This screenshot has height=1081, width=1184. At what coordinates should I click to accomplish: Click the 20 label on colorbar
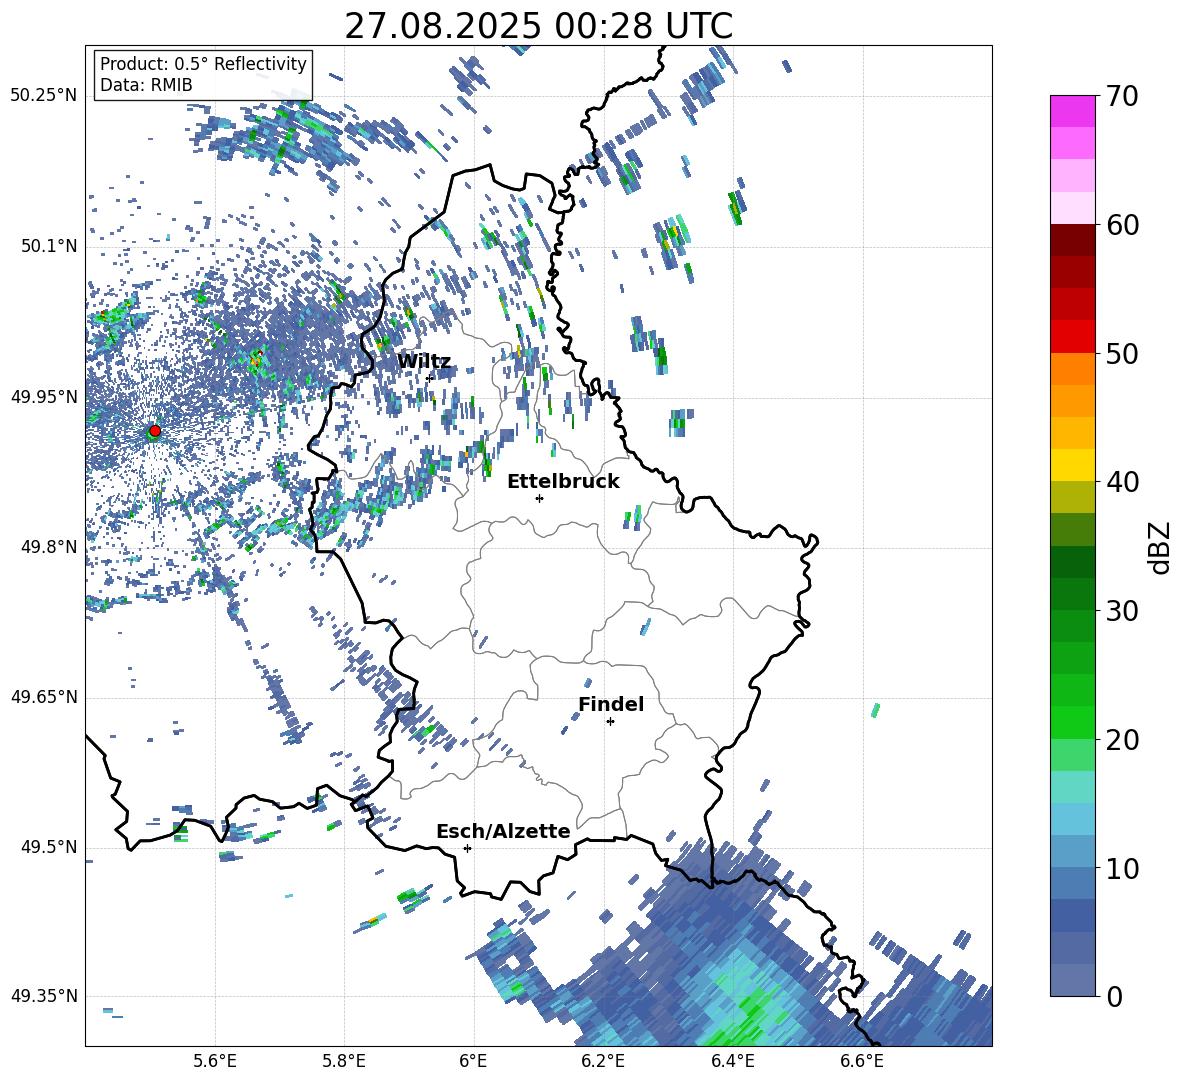pyautogui.click(x=1122, y=740)
